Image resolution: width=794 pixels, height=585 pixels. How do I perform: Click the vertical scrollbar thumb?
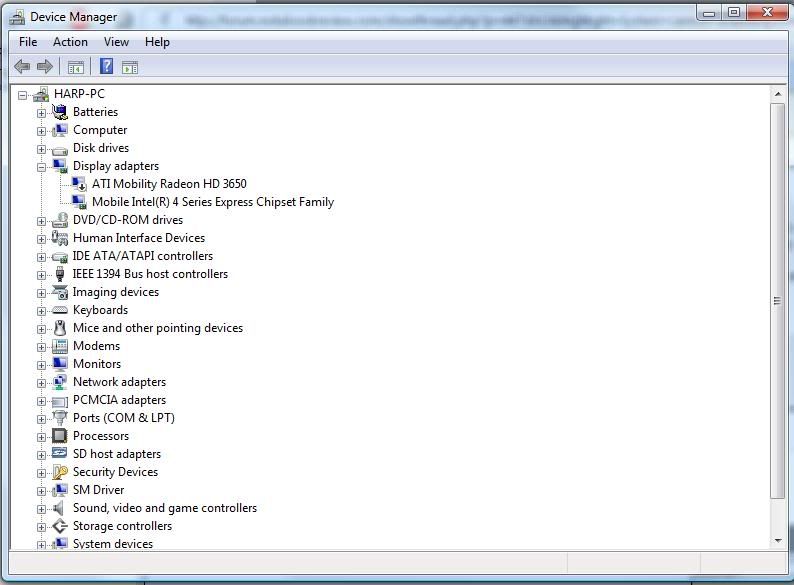tap(777, 301)
